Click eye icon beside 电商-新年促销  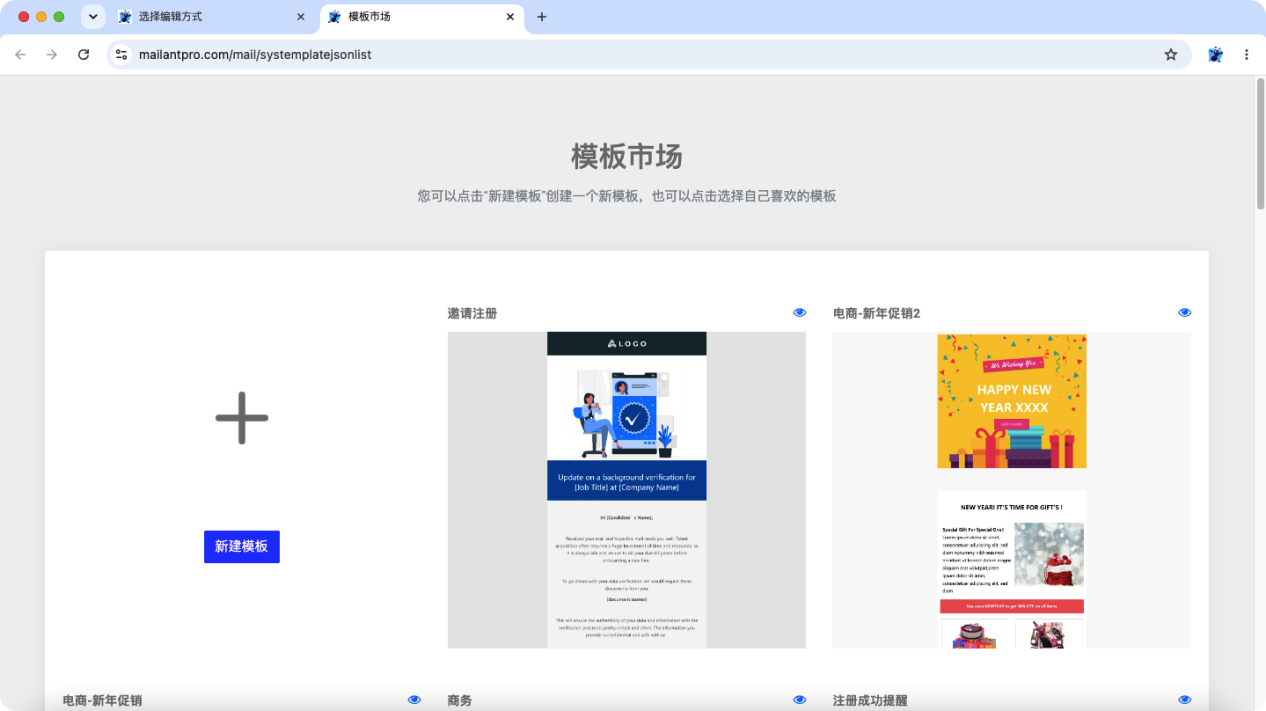click(x=414, y=700)
